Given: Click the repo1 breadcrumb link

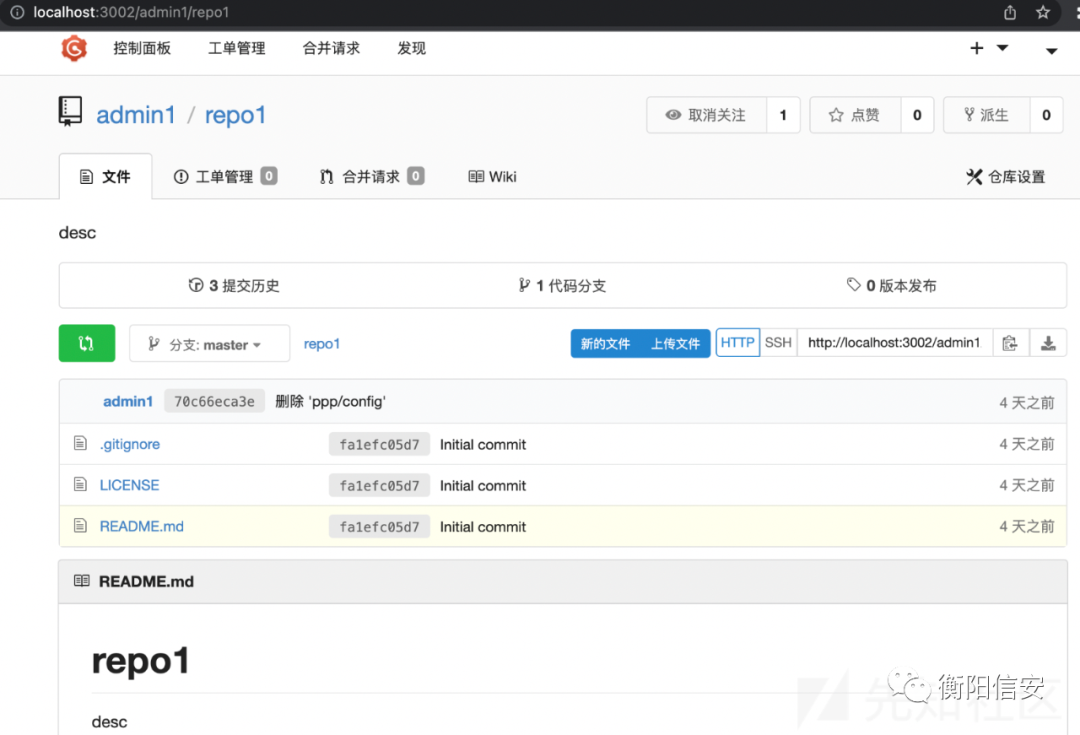Looking at the screenshot, I should pos(322,344).
